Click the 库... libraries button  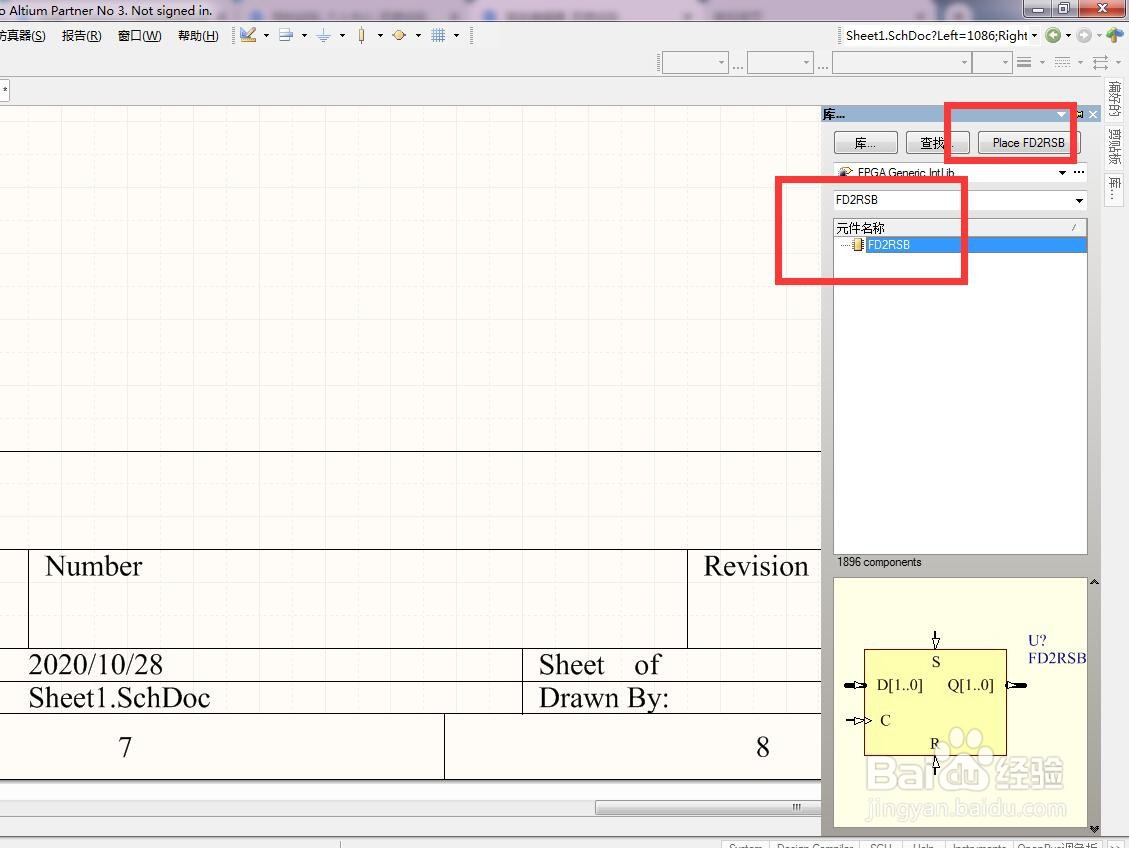[865, 143]
